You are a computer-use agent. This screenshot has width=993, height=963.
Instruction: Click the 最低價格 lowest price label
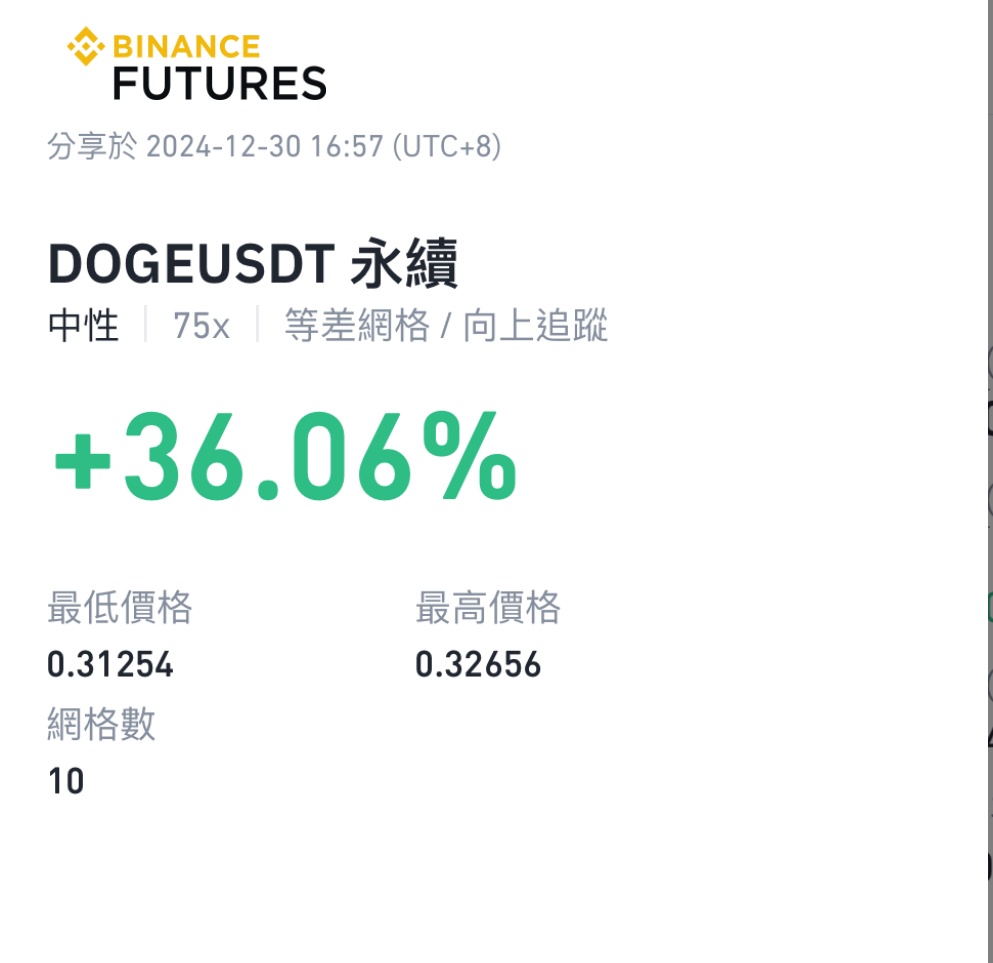(x=120, y=608)
